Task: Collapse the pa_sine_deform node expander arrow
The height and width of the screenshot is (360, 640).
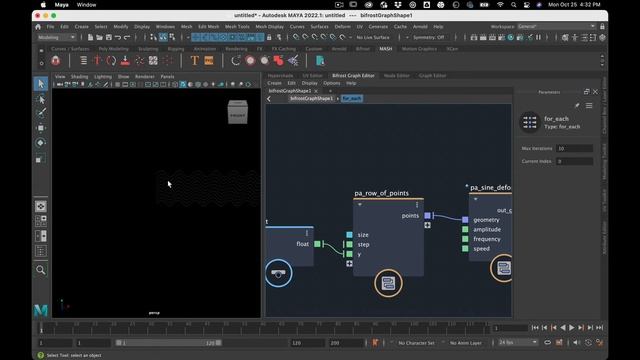Action: coord(476,199)
